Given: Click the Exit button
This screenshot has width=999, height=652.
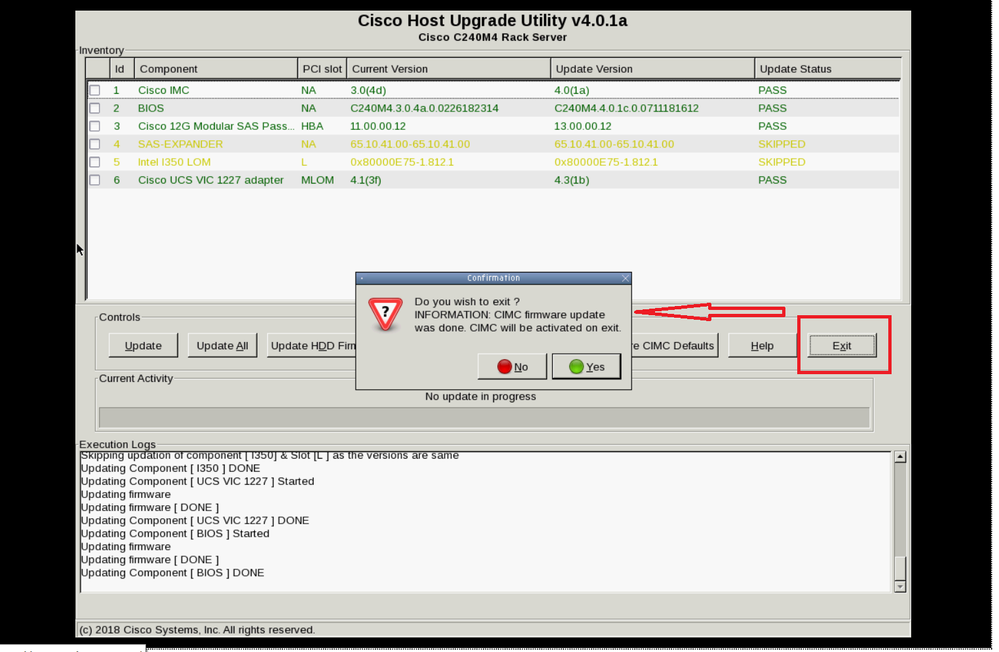Looking at the screenshot, I should click(x=842, y=345).
